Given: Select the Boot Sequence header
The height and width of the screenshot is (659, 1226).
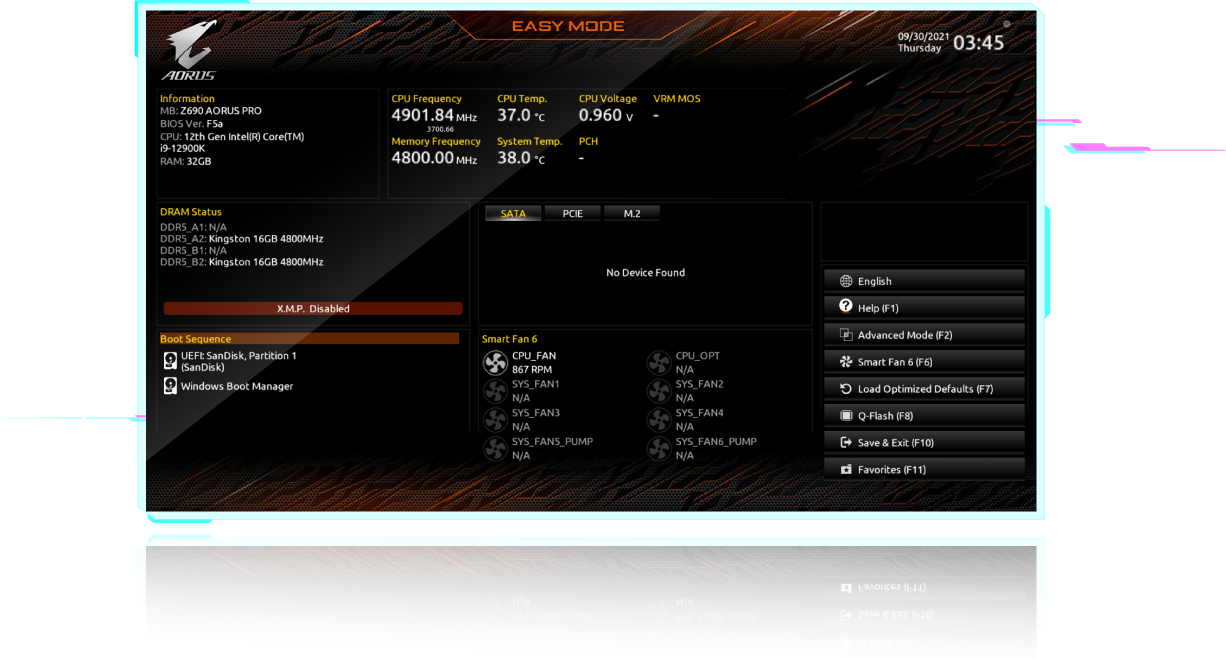Looking at the screenshot, I should point(309,339).
